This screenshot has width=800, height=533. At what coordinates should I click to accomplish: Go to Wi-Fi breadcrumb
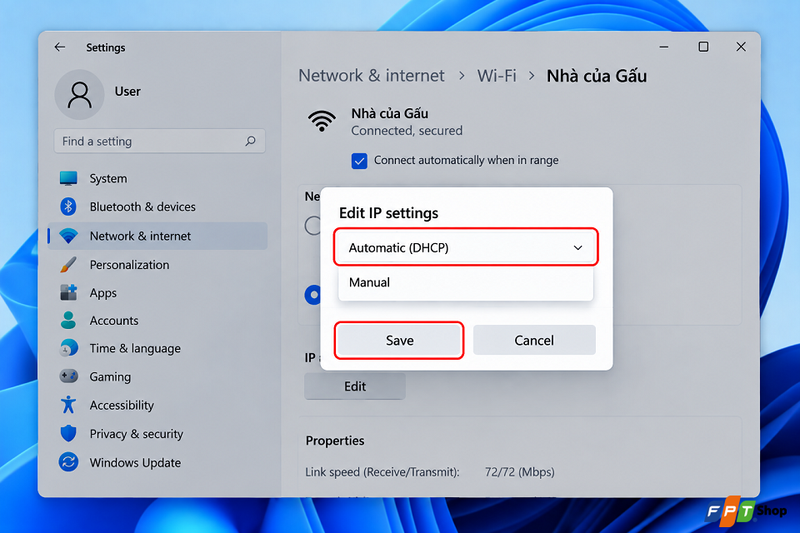[496, 75]
